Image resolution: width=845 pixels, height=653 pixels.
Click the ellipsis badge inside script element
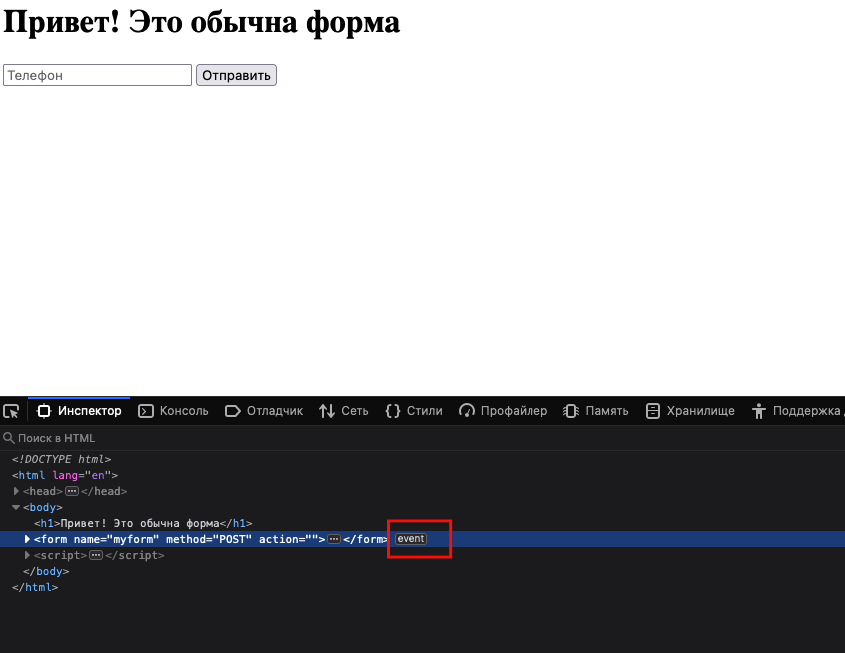point(96,555)
